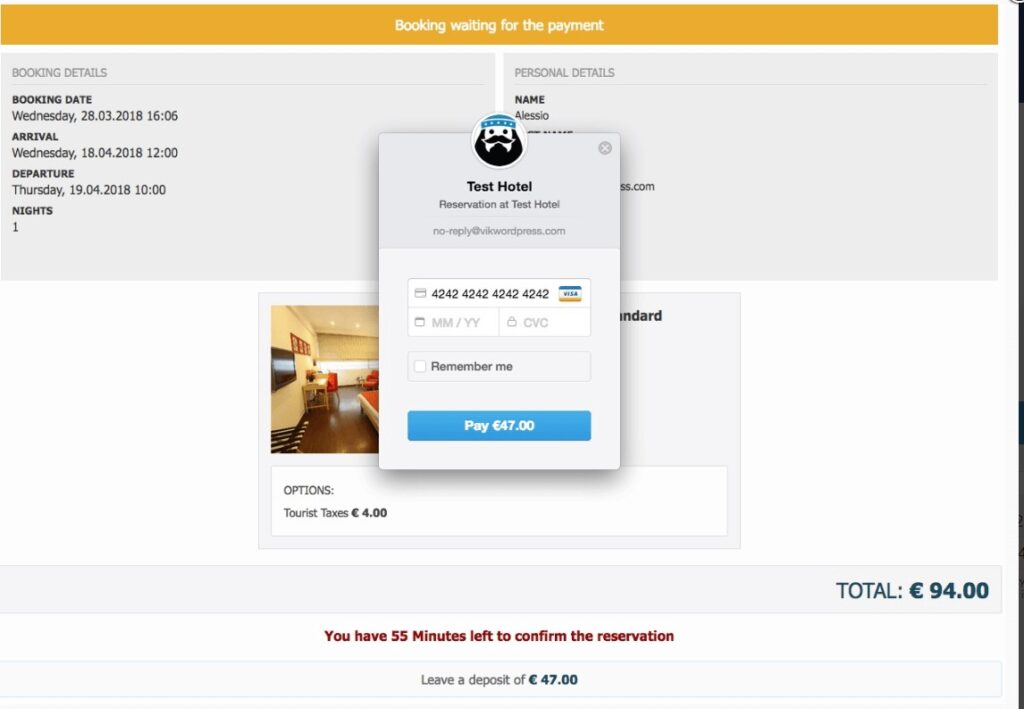Image resolution: width=1024 pixels, height=709 pixels.
Task: Click the card number 4242 field
Action: coord(499,294)
